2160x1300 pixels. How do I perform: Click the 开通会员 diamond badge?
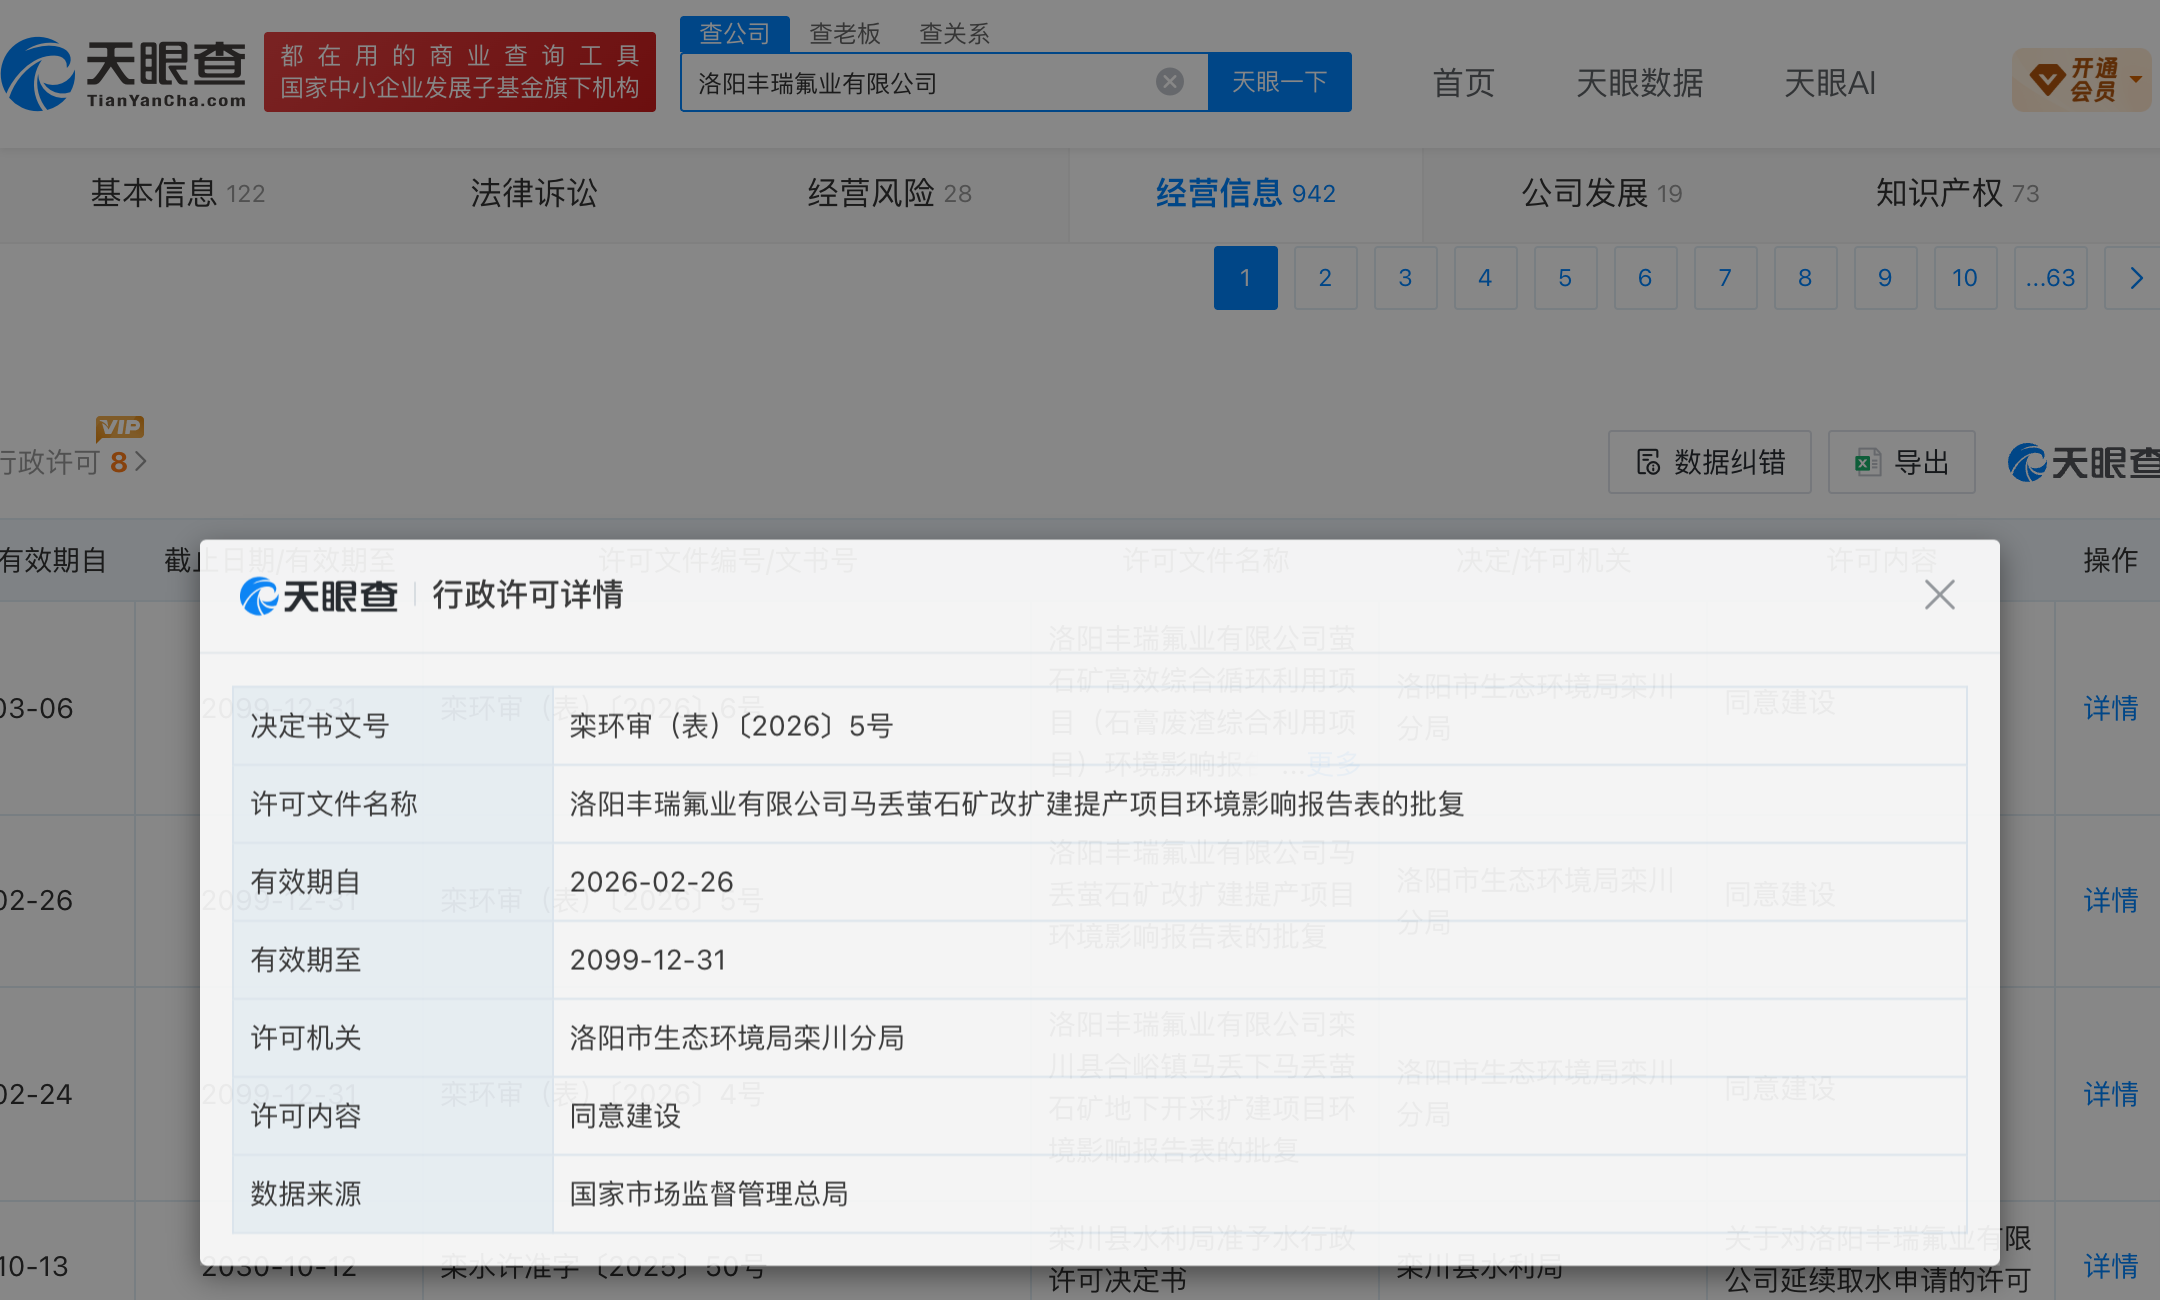[x=2080, y=80]
